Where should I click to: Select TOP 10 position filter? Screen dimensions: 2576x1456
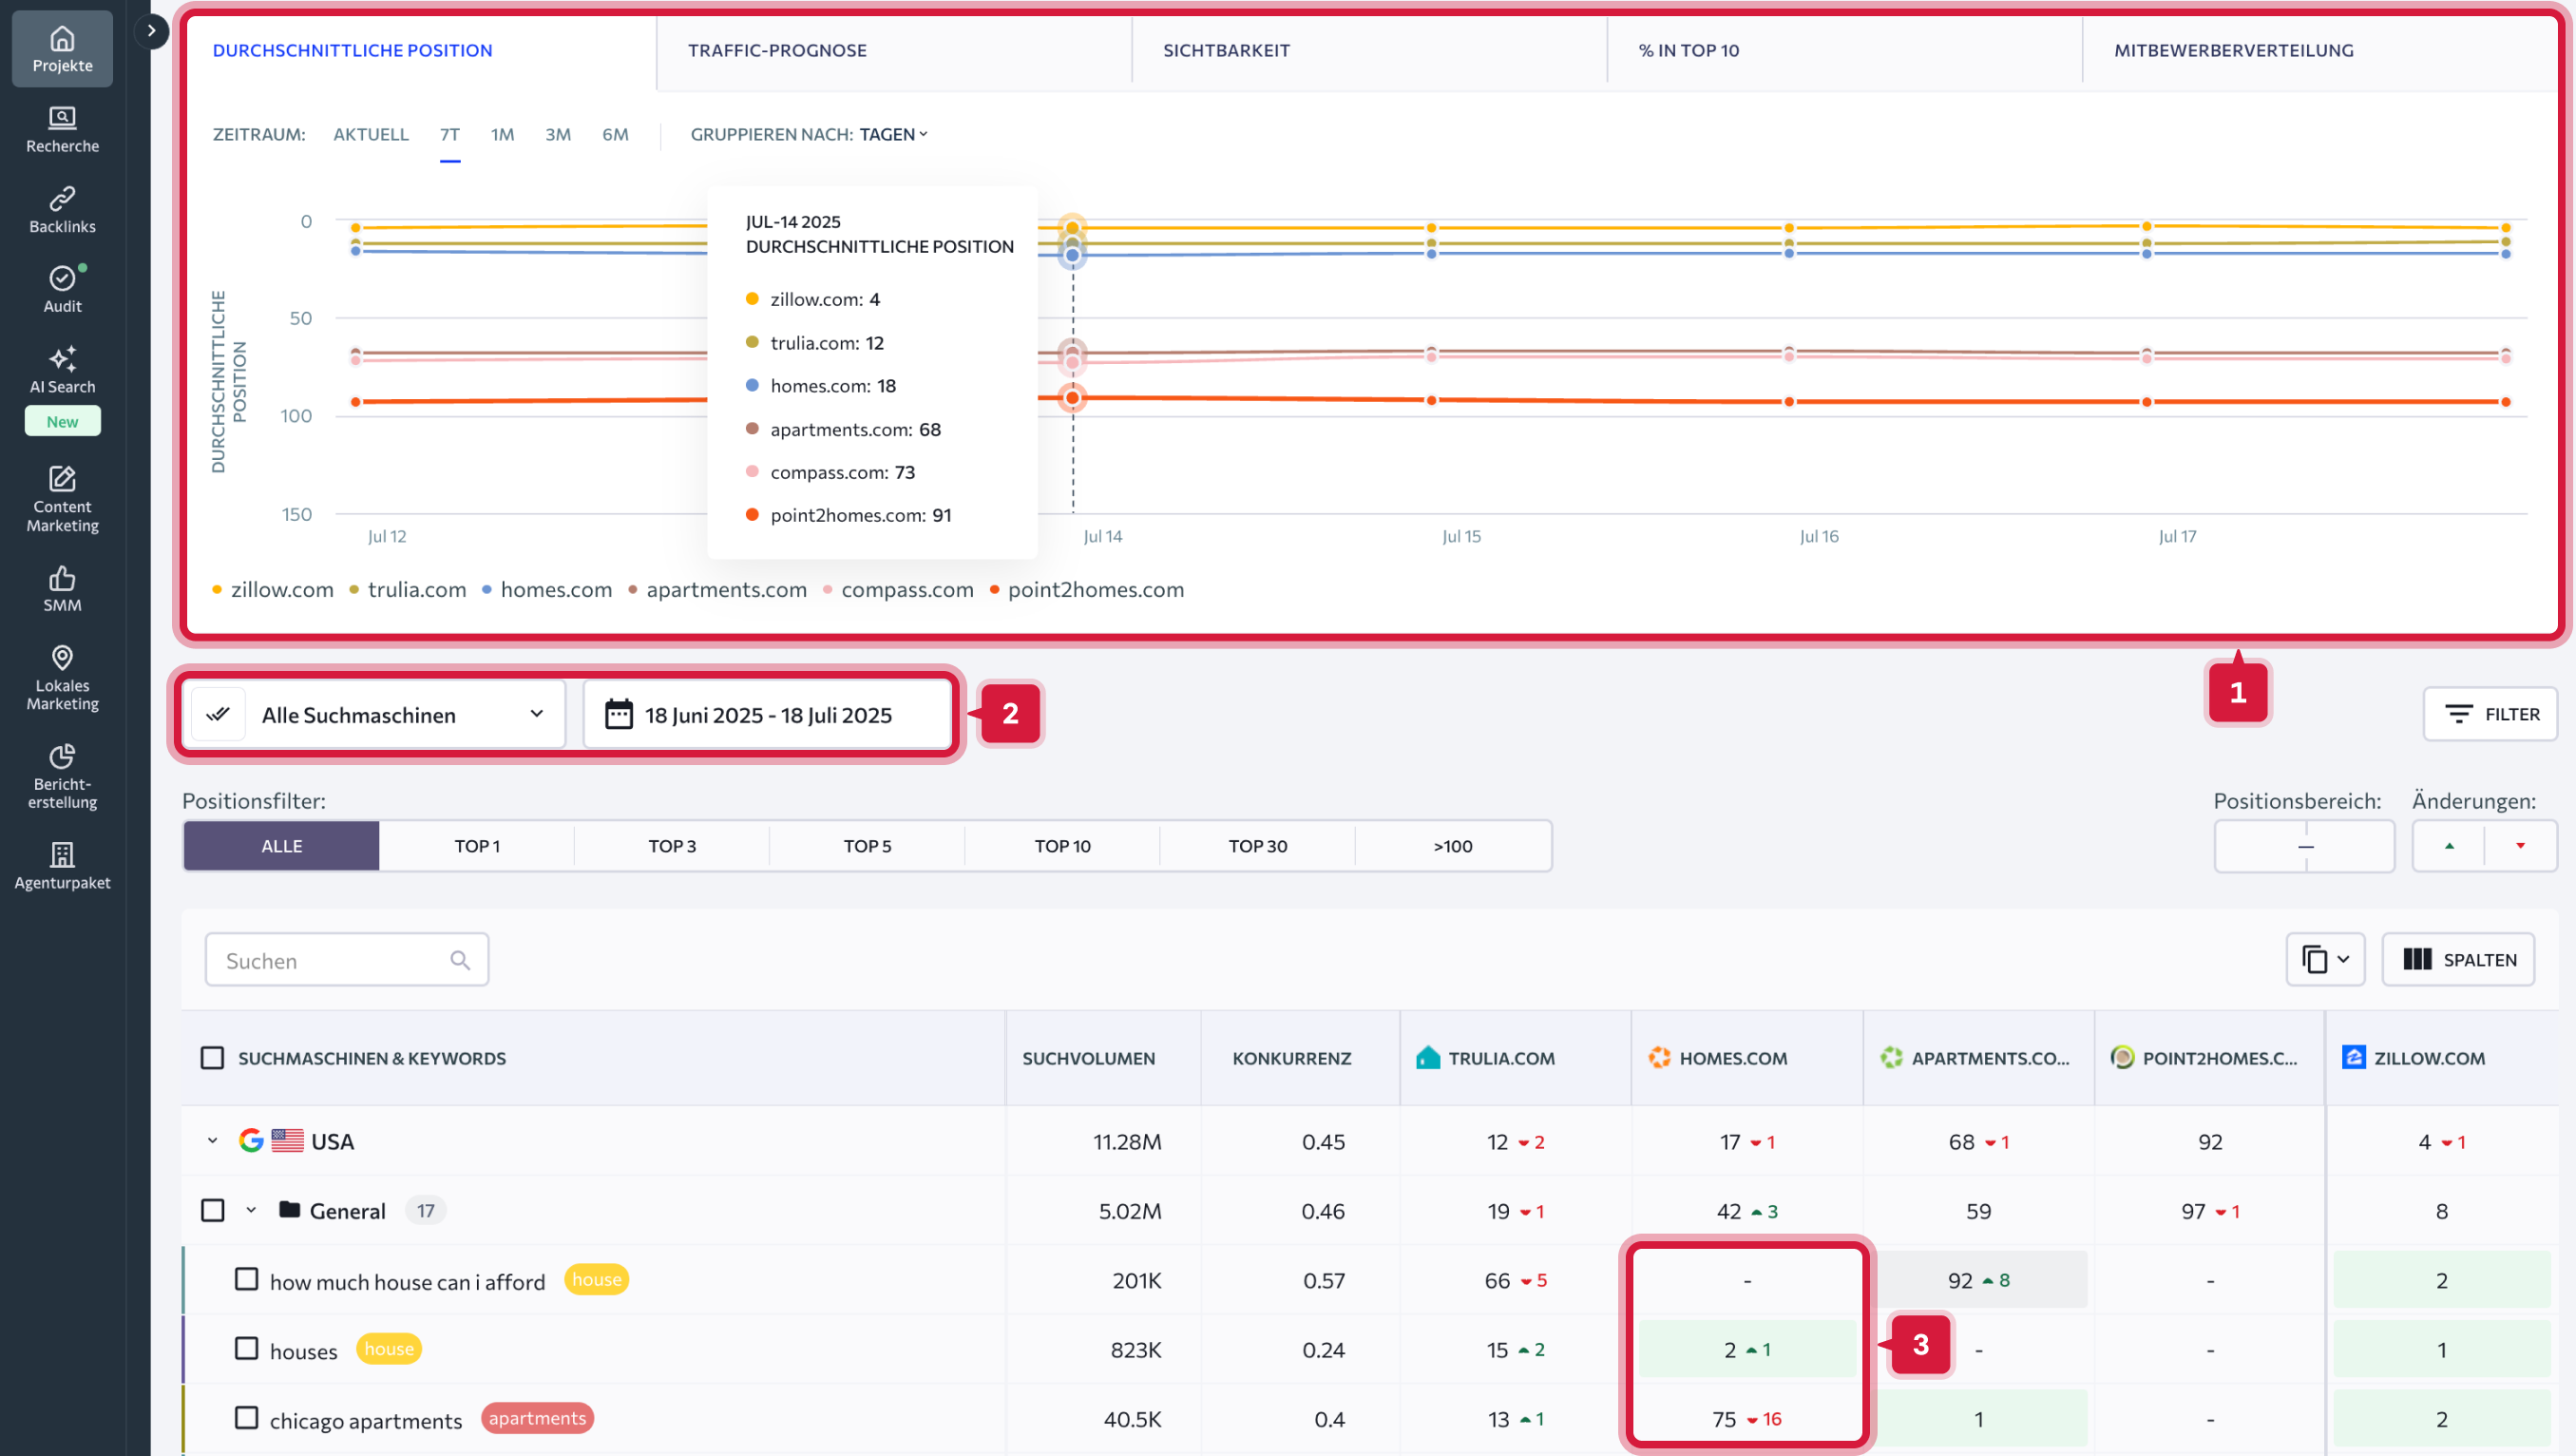click(x=1062, y=846)
